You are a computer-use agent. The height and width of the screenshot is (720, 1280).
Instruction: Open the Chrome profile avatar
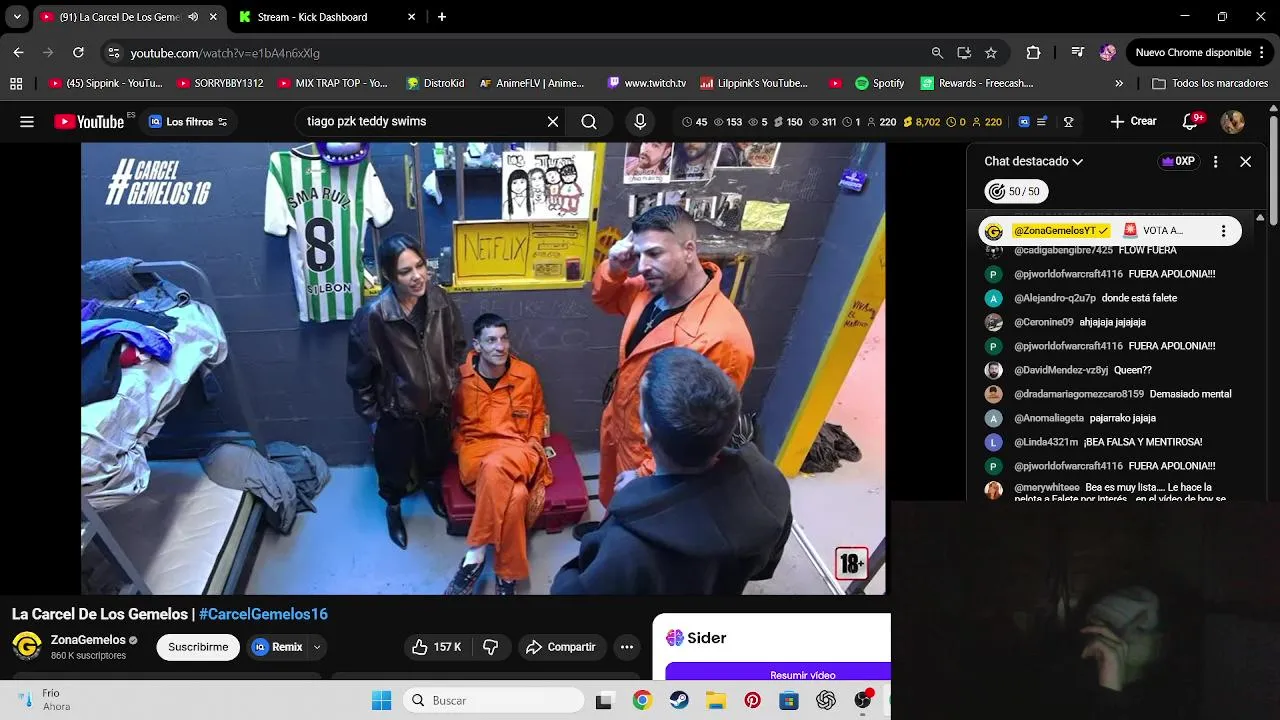click(1107, 53)
